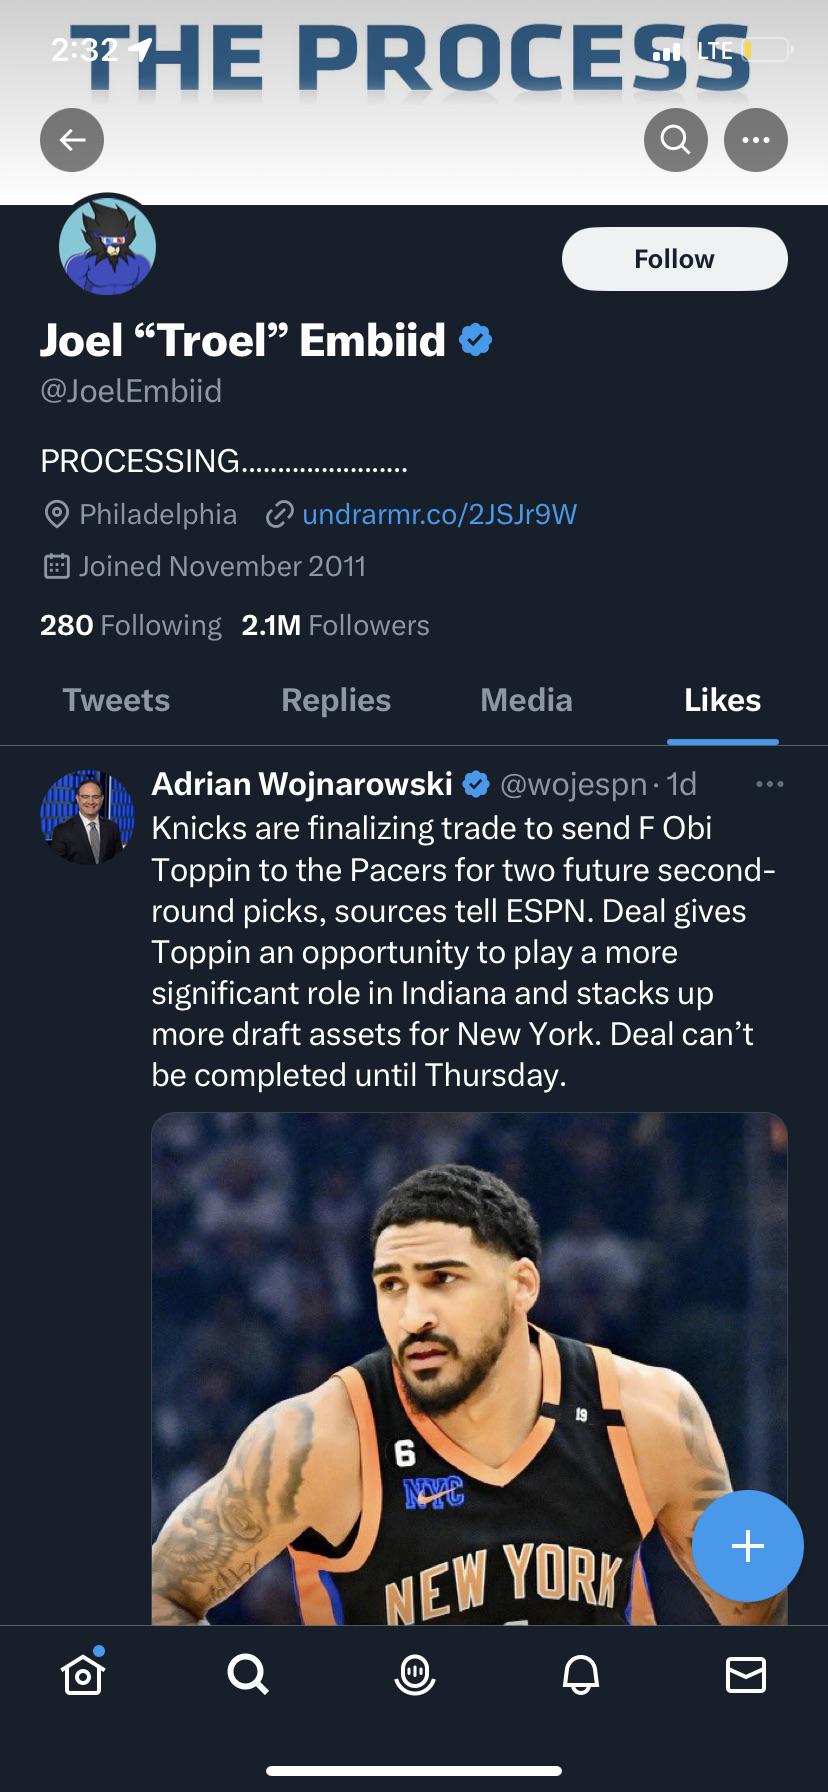
Task: Open the Notifications bell
Action: coord(581,1674)
